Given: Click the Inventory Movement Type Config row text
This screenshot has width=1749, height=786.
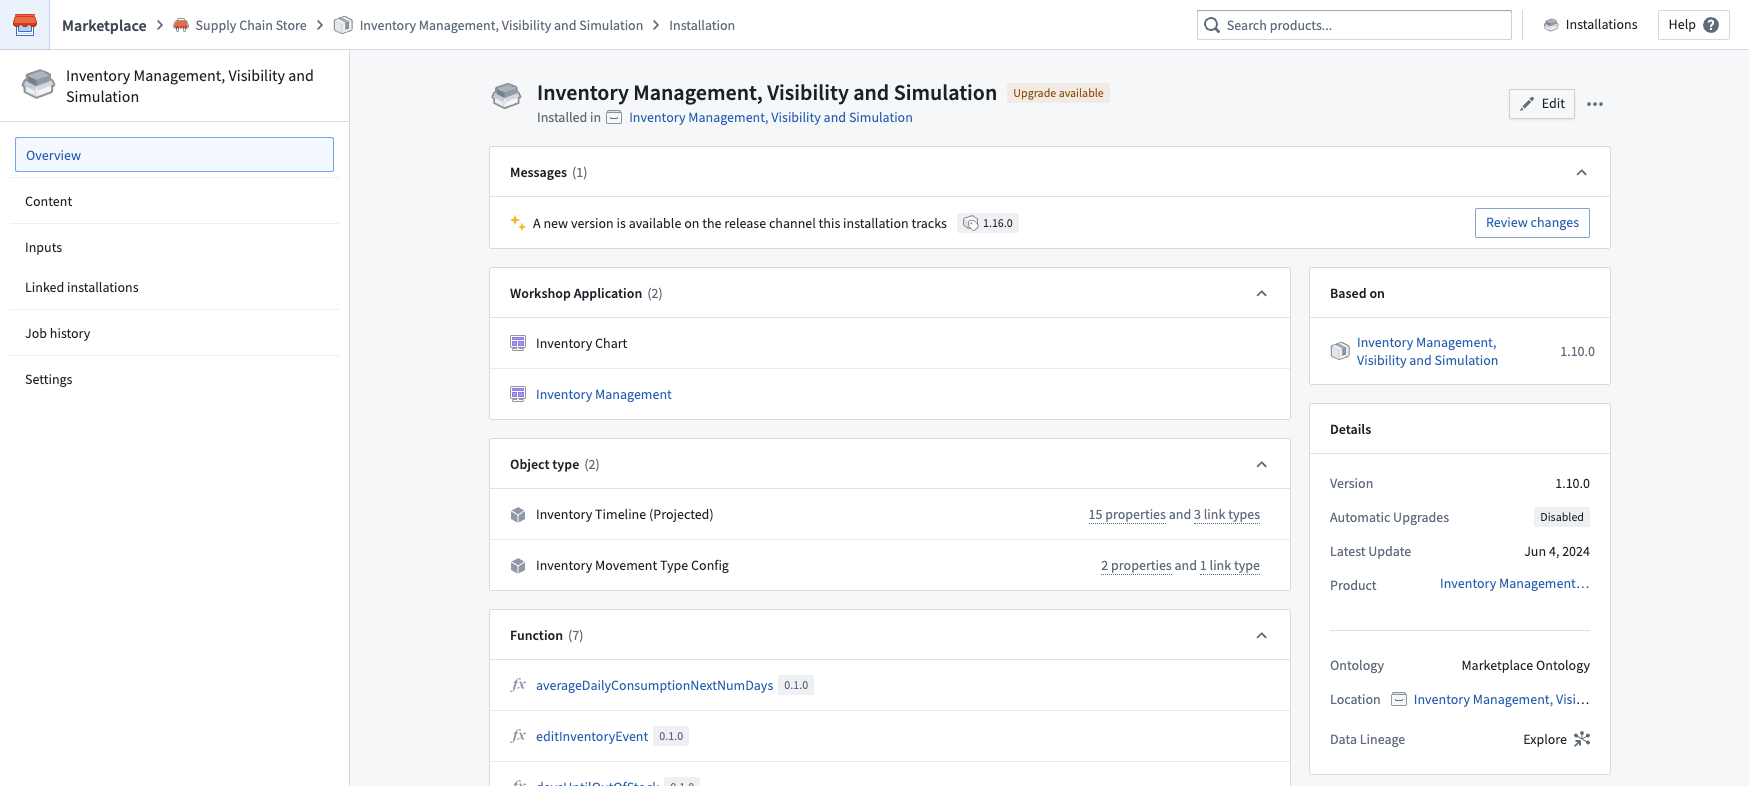Looking at the screenshot, I should click(632, 566).
